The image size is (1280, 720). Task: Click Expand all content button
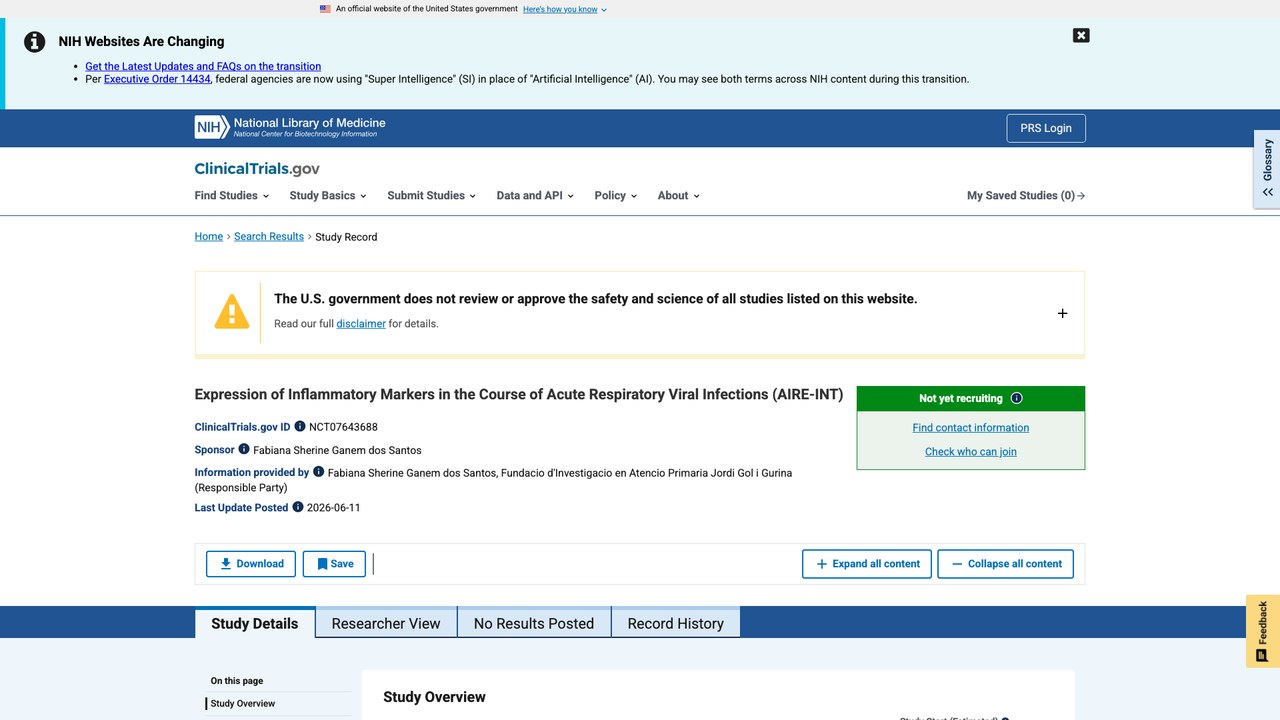(x=867, y=564)
